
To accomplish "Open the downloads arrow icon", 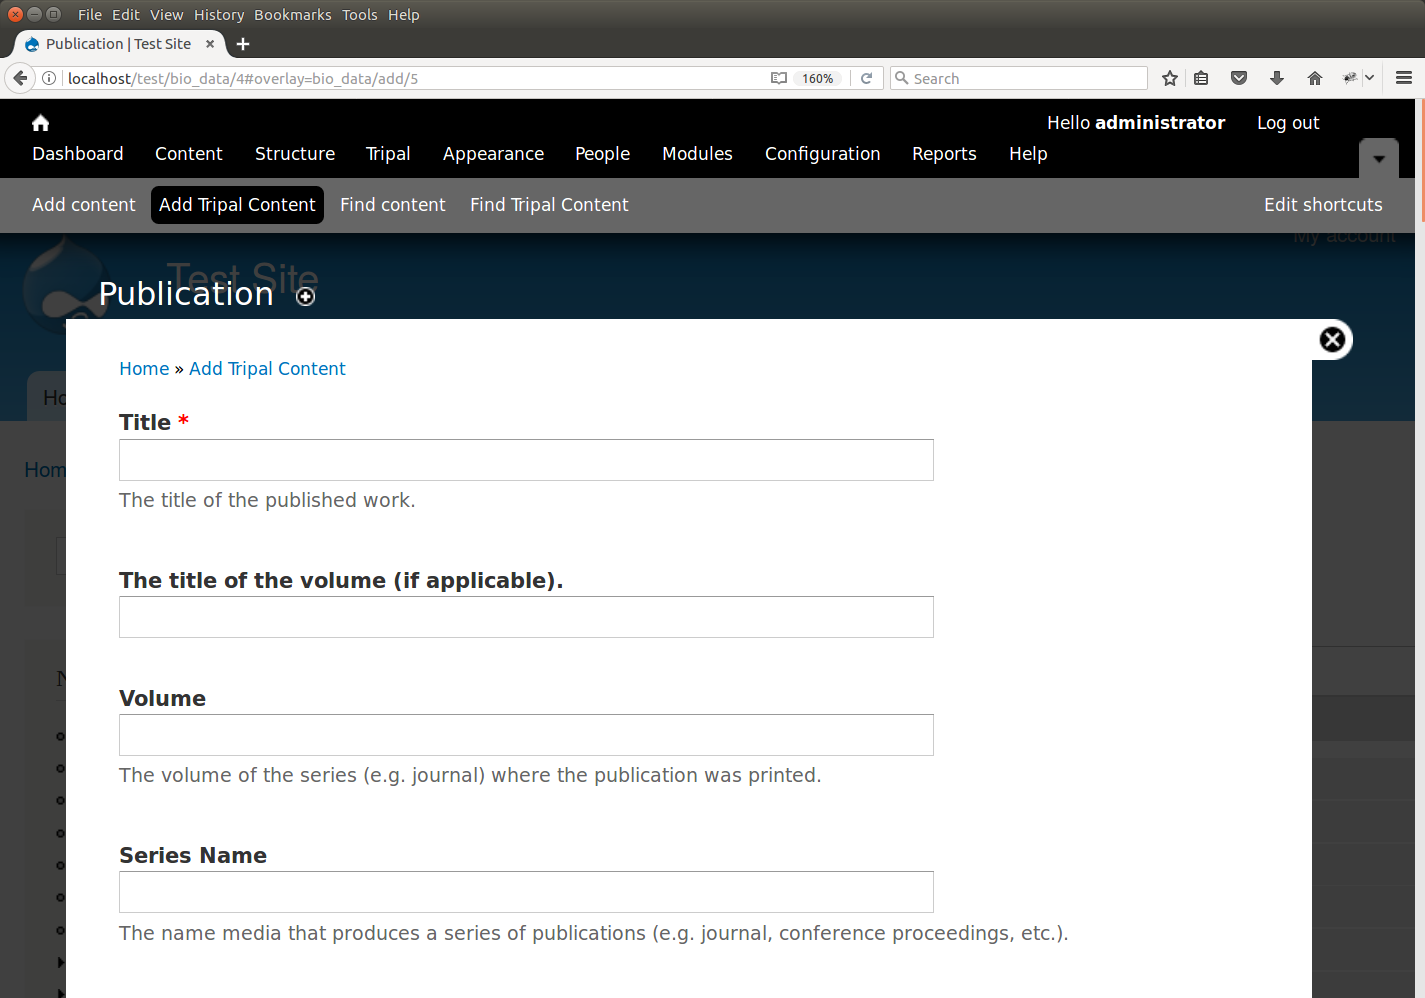I will 1277,78.
